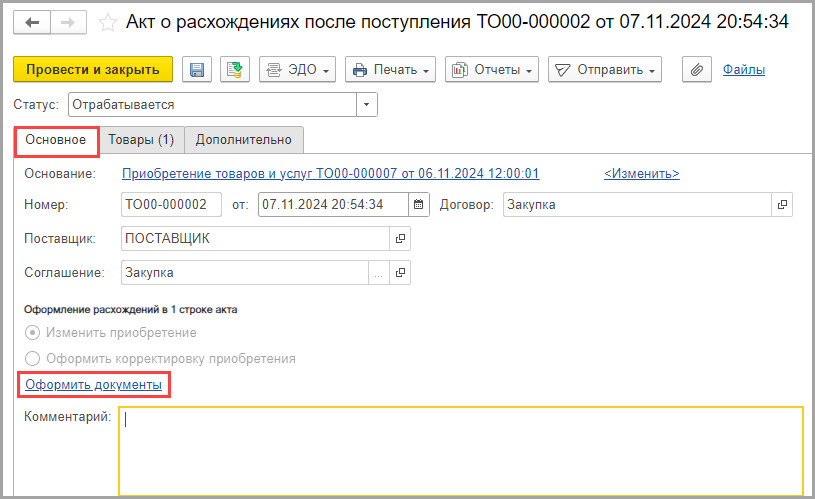Screen dimensions: 815x499
Task: Open the Отчеты dropdown menu
Action: (x=492, y=70)
